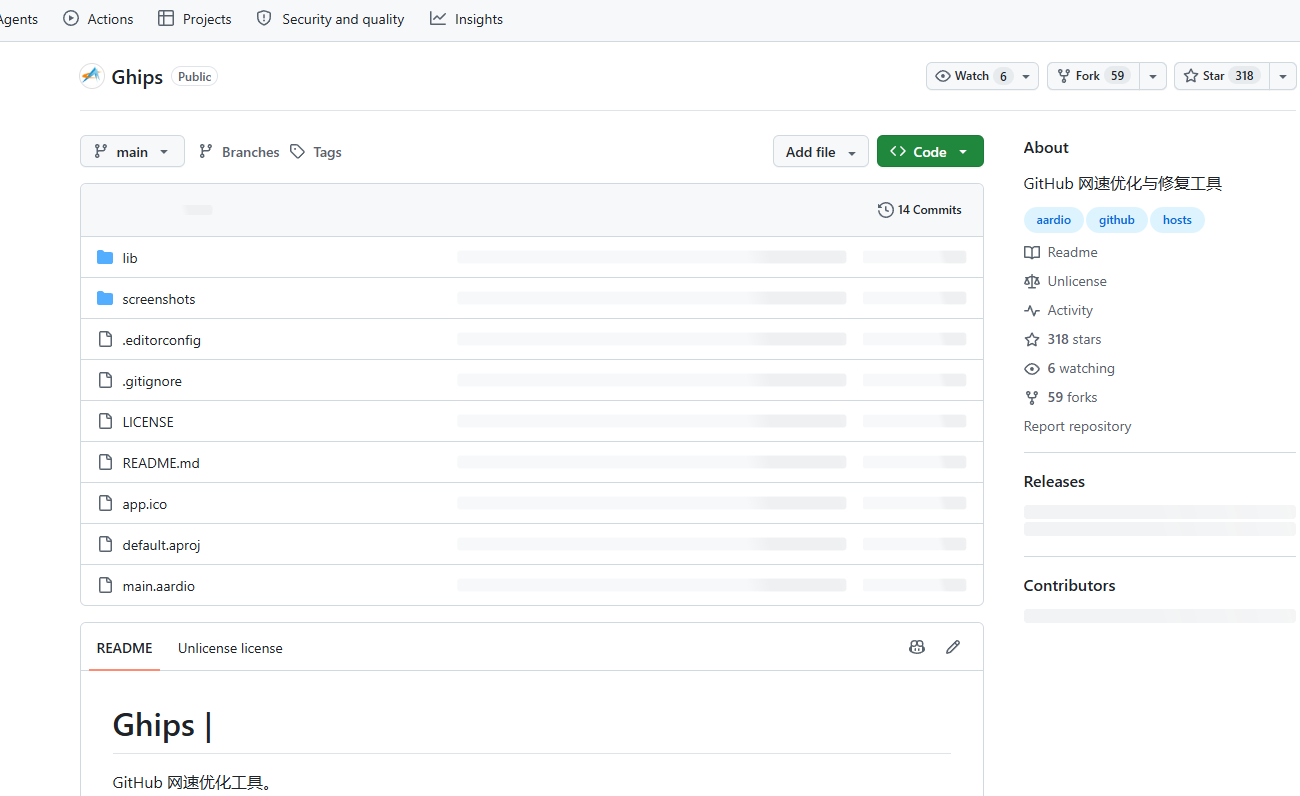This screenshot has width=1300, height=796.
Task: Open the .editorconfig file name
Action: click(162, 340)
